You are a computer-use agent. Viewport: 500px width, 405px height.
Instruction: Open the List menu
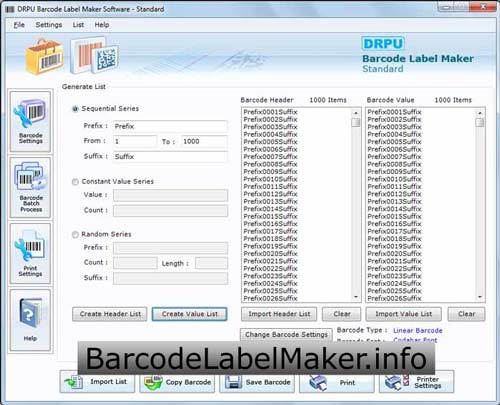(78, 25)
